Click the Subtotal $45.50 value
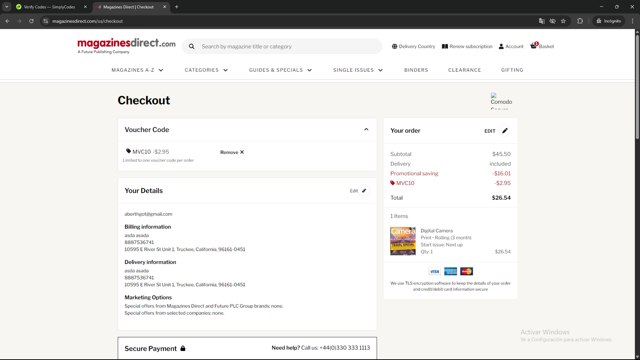Viewport: 640px width, 360px height. (501, 154)
